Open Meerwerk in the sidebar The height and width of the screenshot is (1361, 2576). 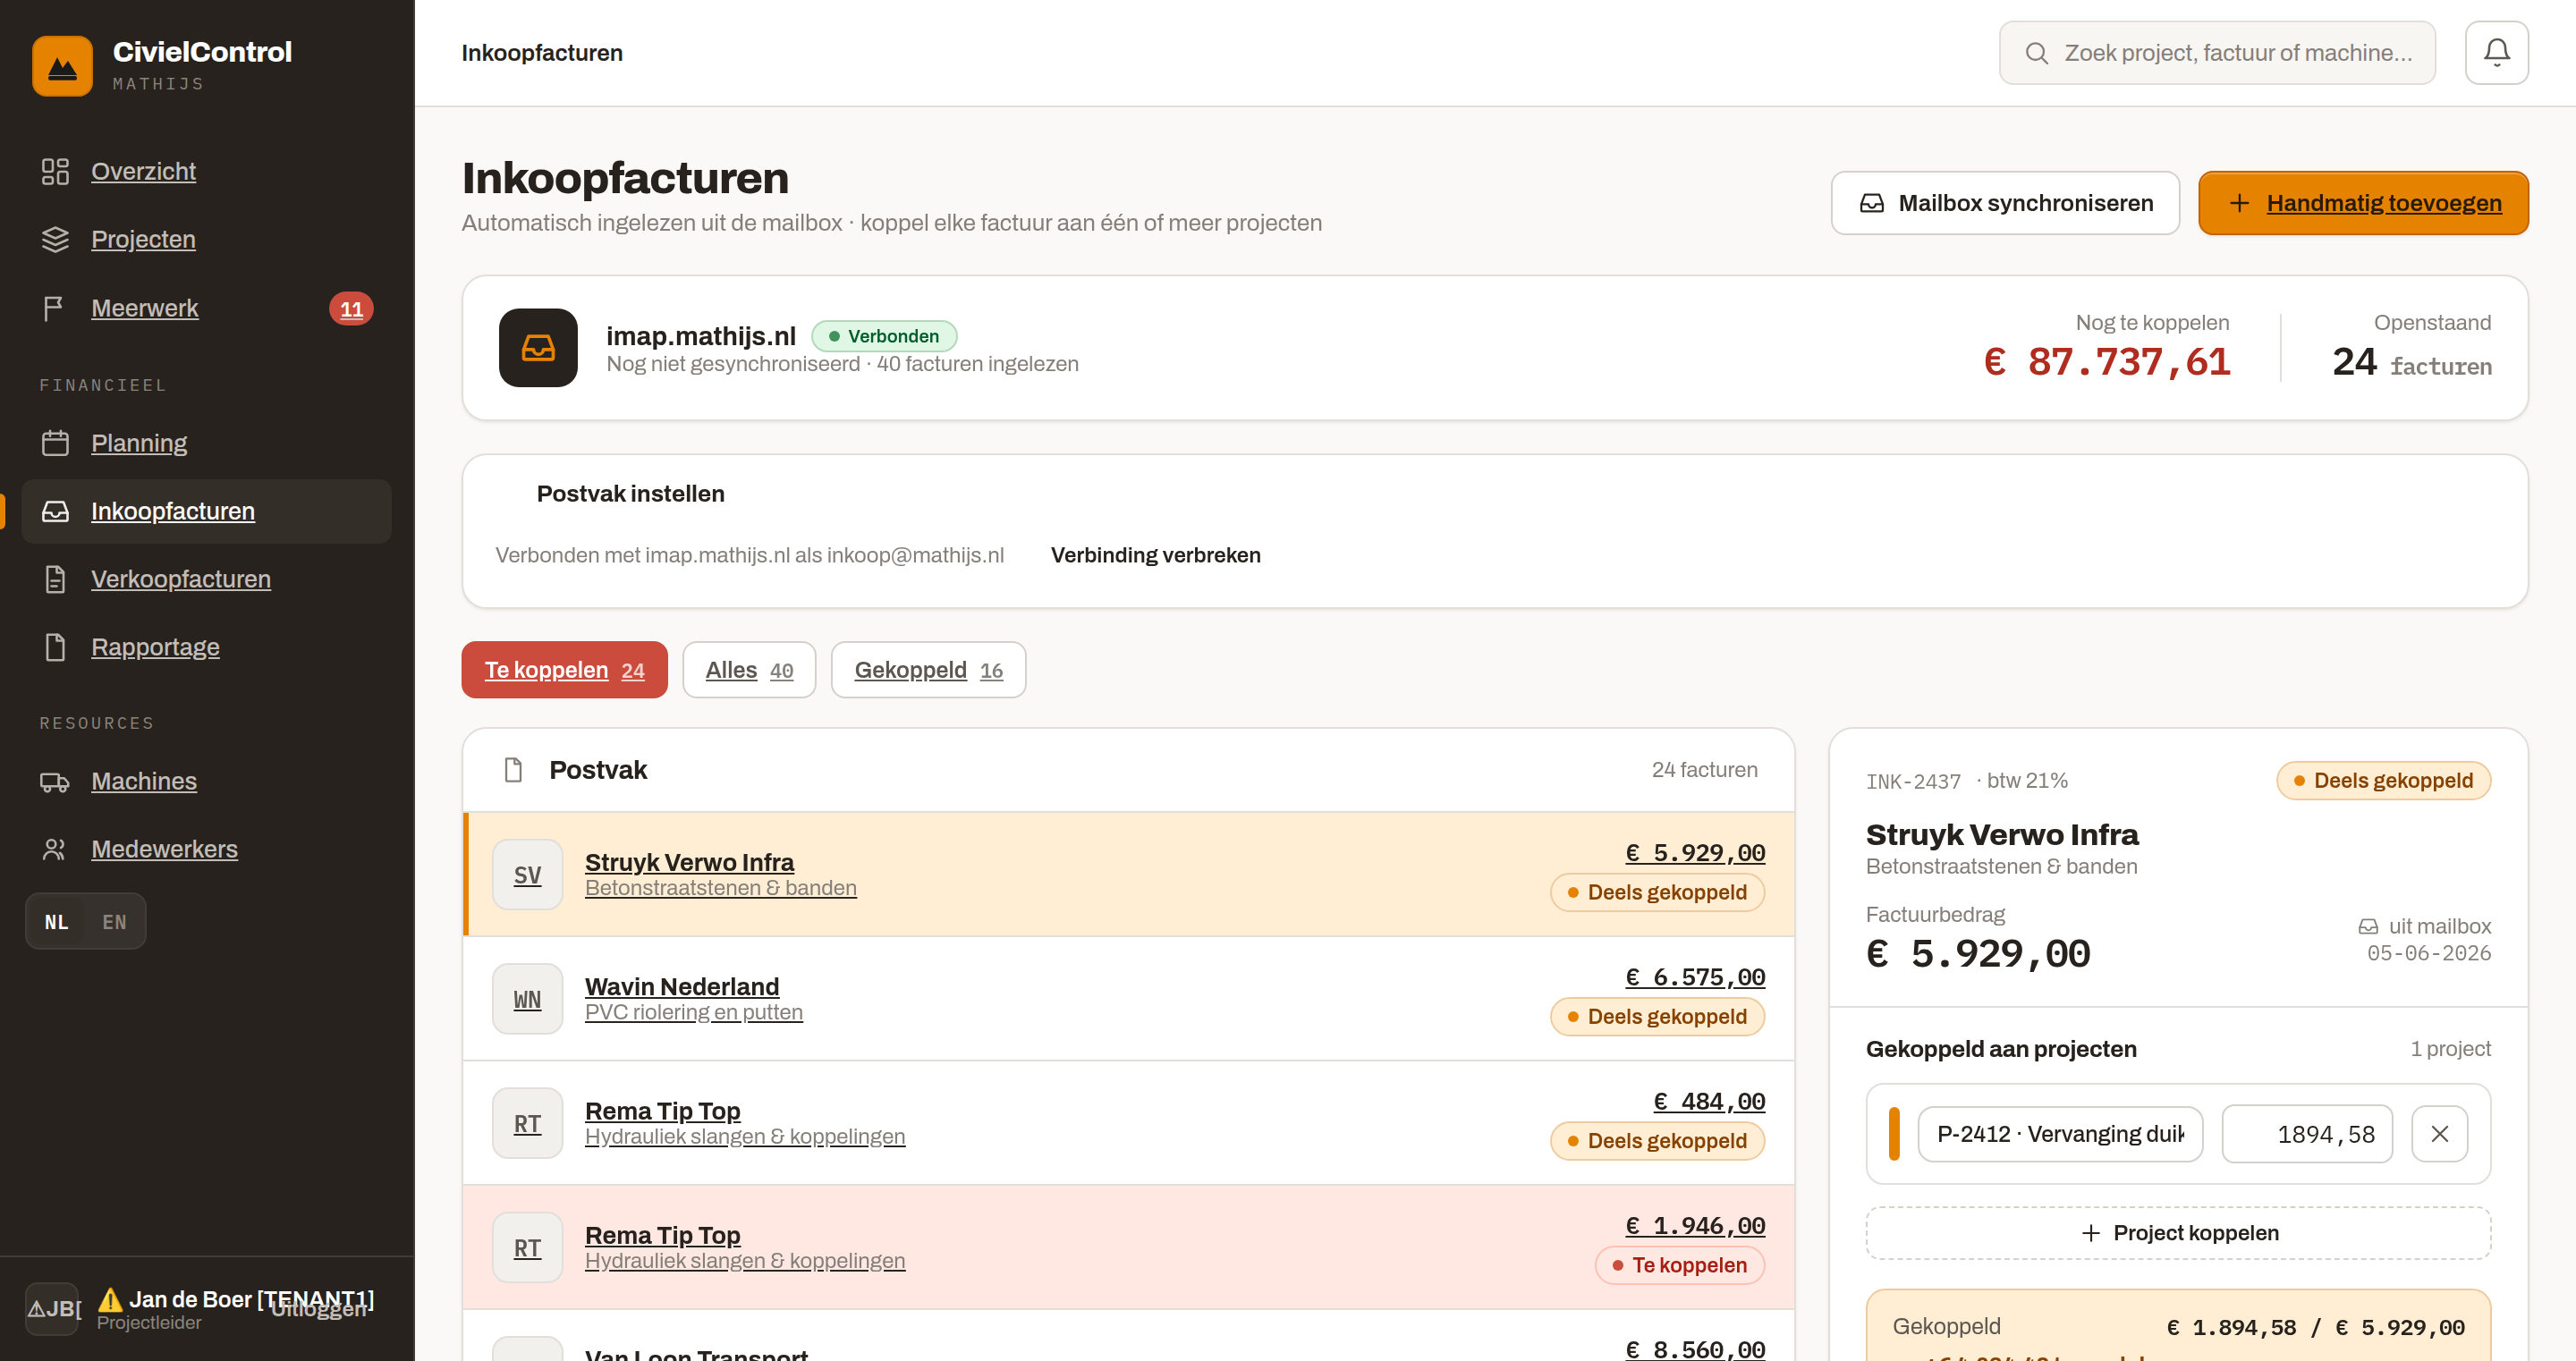(206, 308)
